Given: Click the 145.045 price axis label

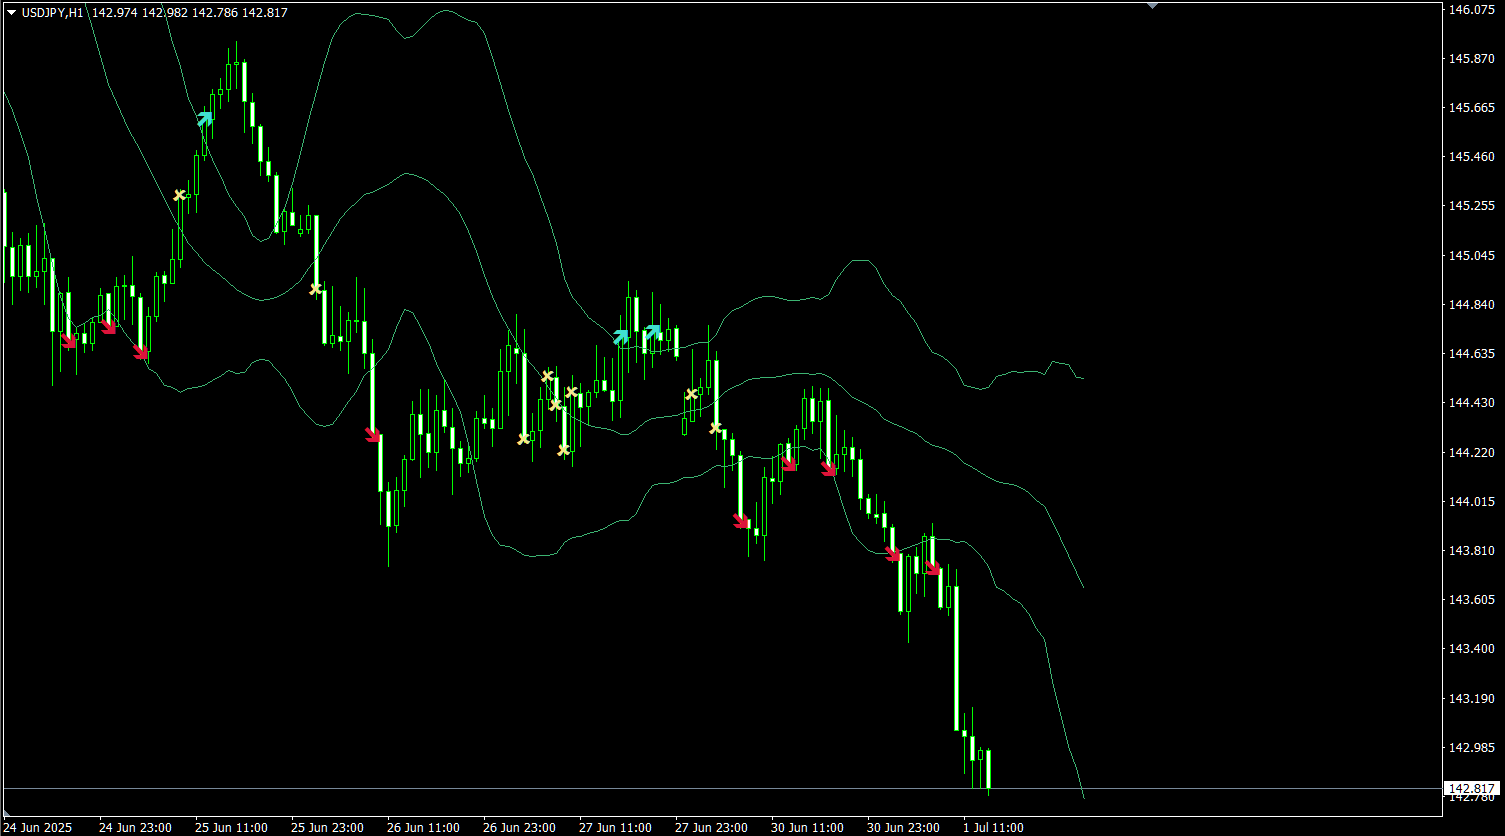Looking at the screenshot, I should [1471, 256].
